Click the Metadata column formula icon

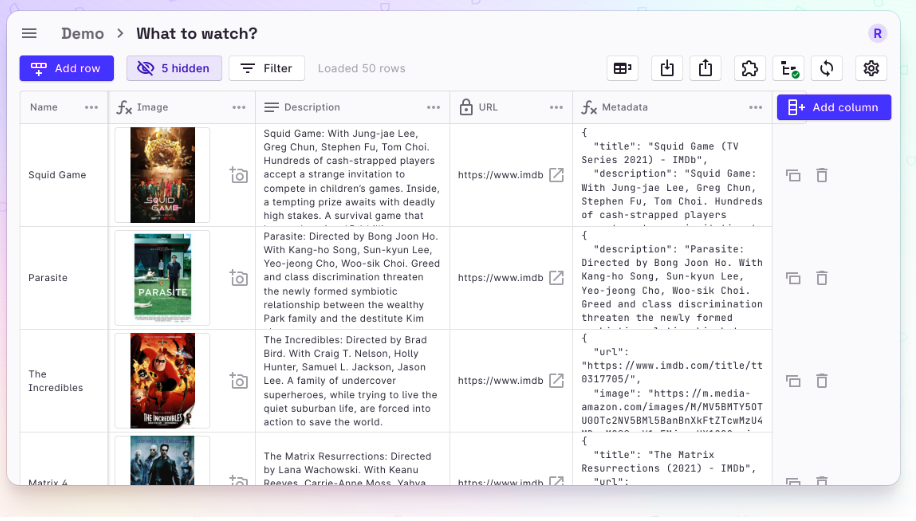[x=589, y=107]
